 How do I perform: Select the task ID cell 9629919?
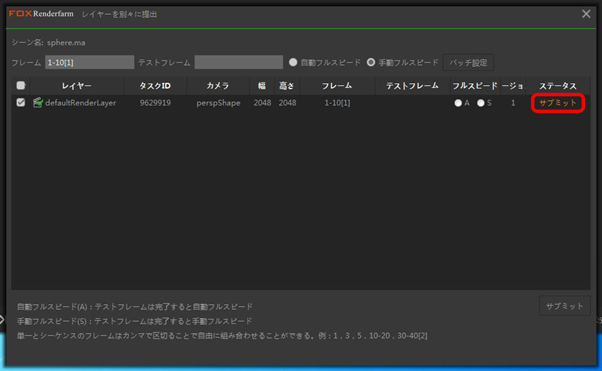(155, 103)
